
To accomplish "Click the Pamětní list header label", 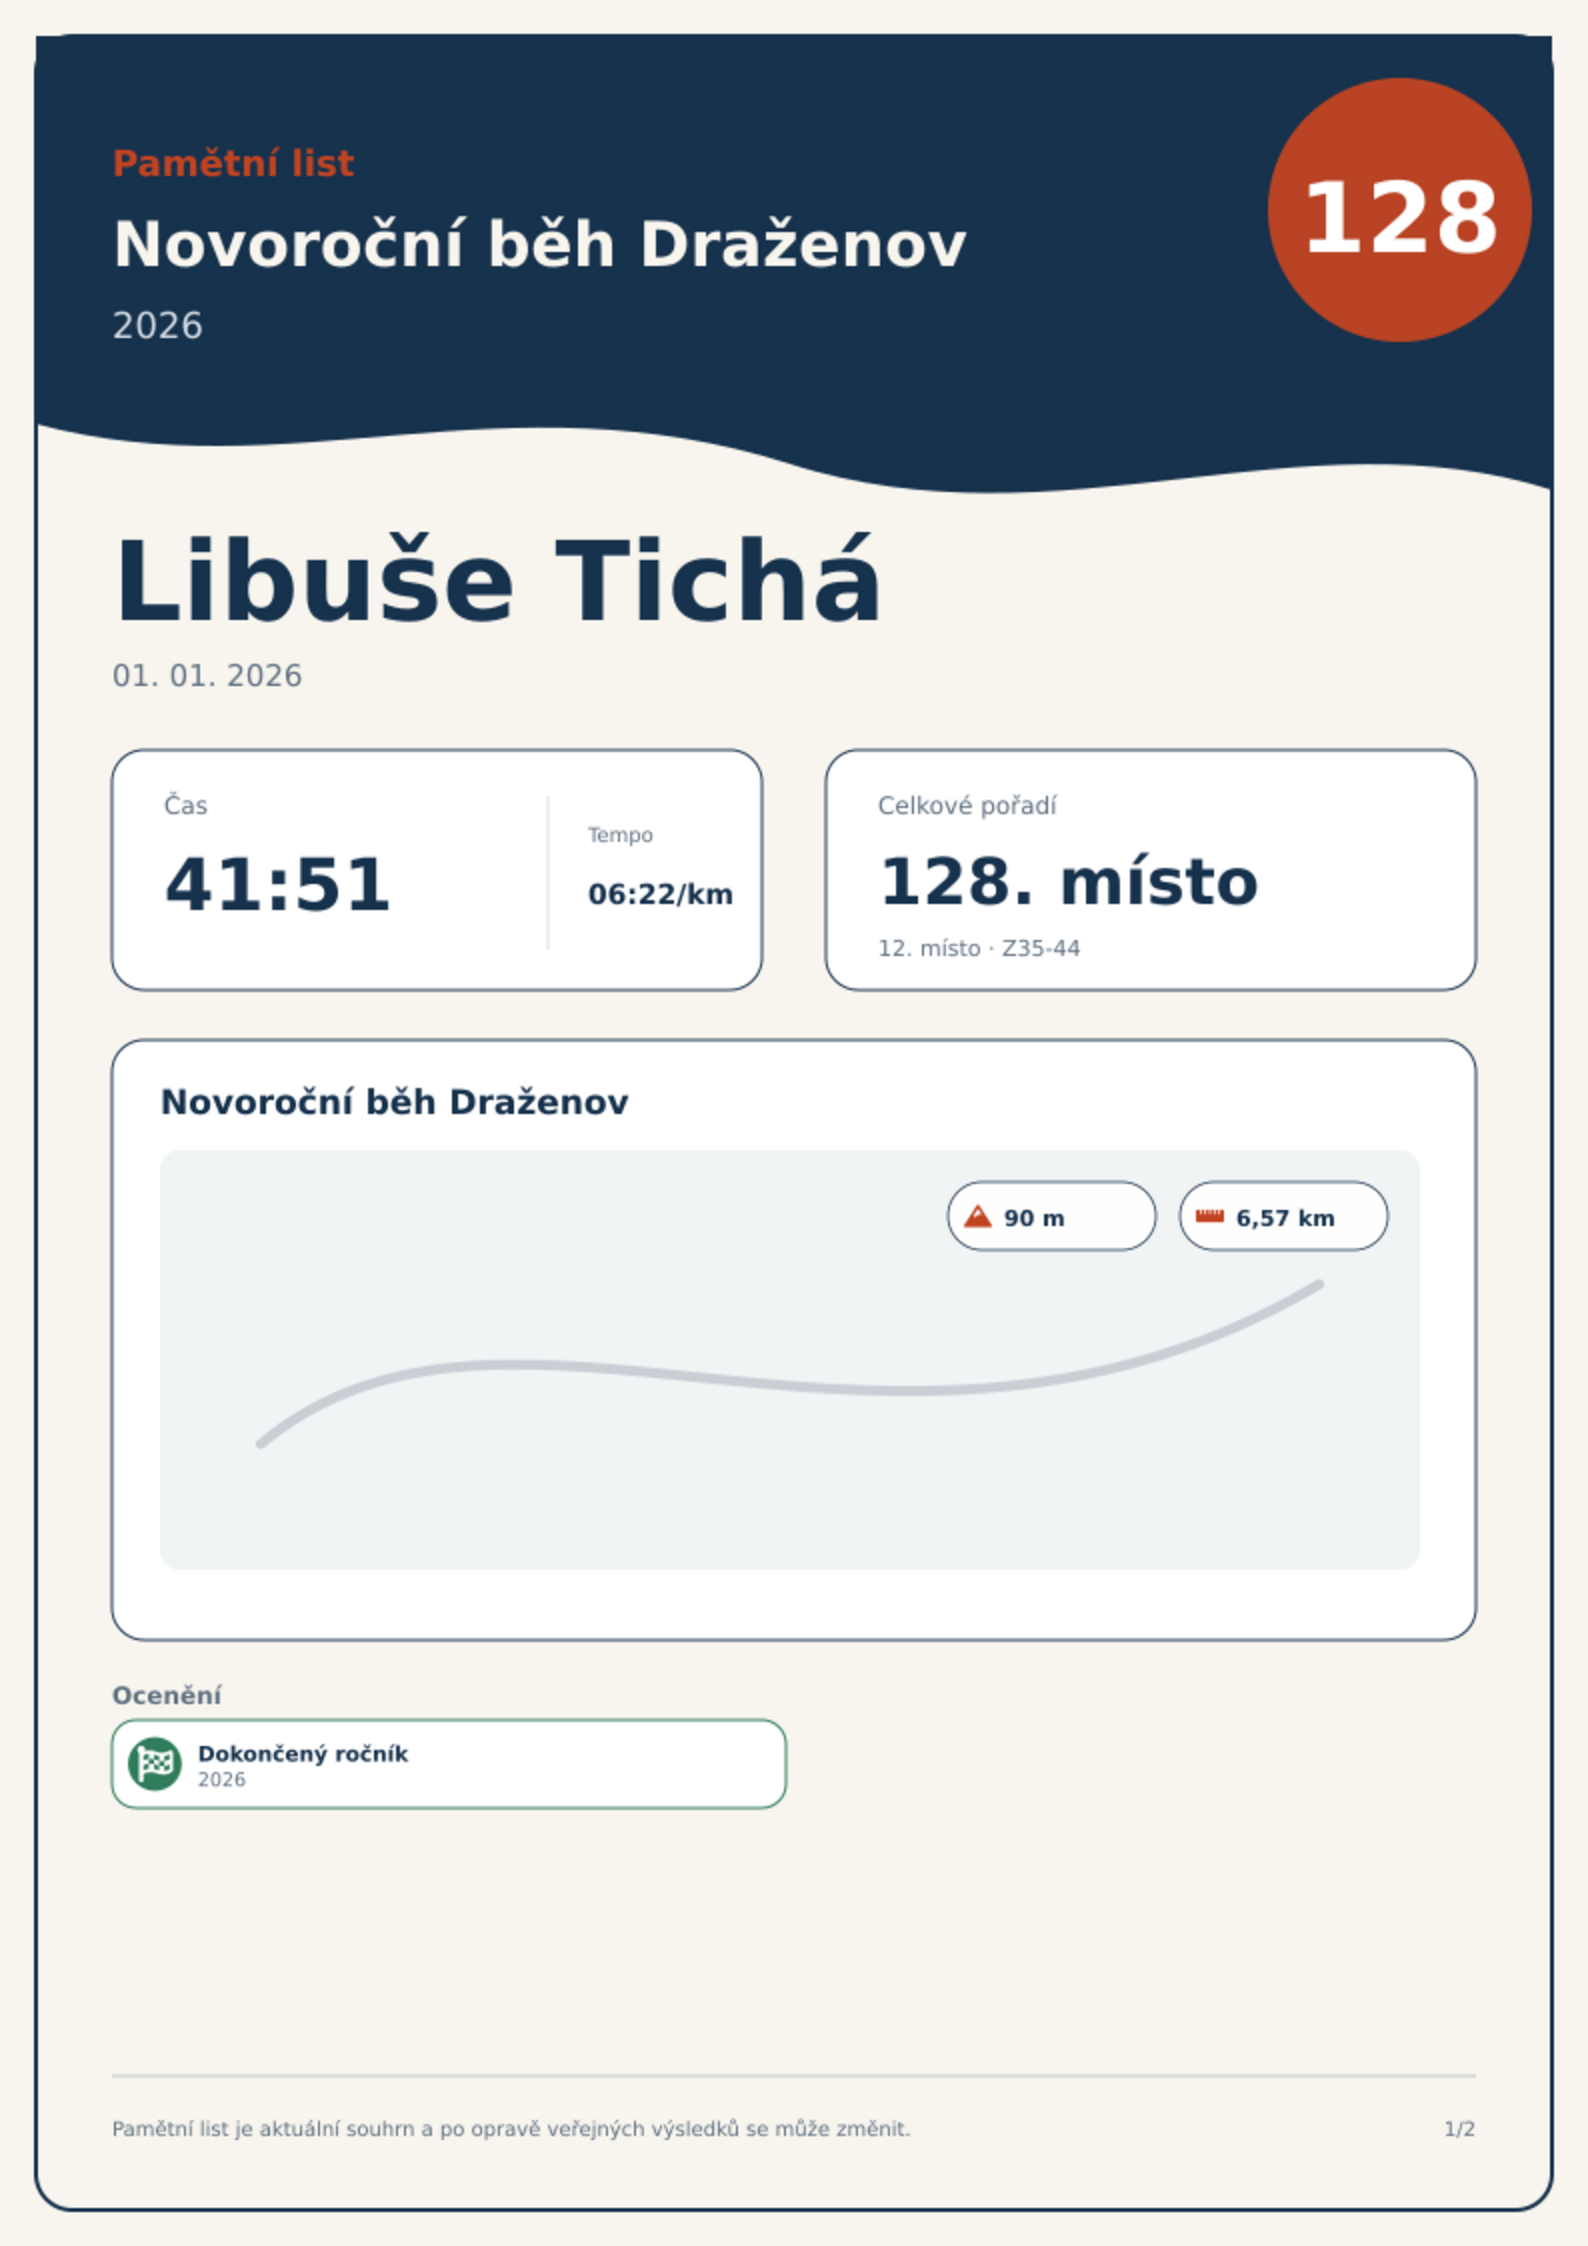I will pos(233,163).
